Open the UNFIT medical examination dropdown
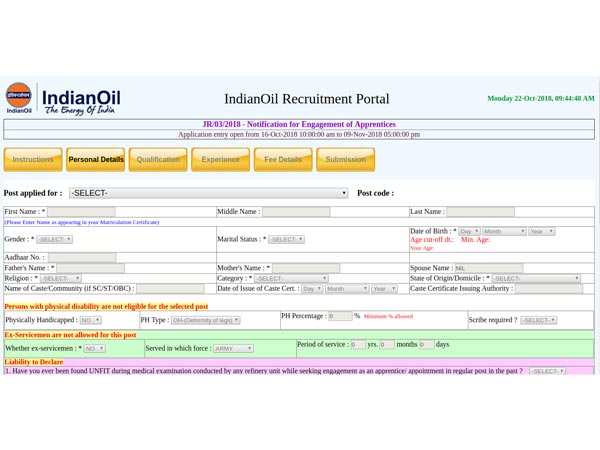The image size is (600, 450). [547, 371]
